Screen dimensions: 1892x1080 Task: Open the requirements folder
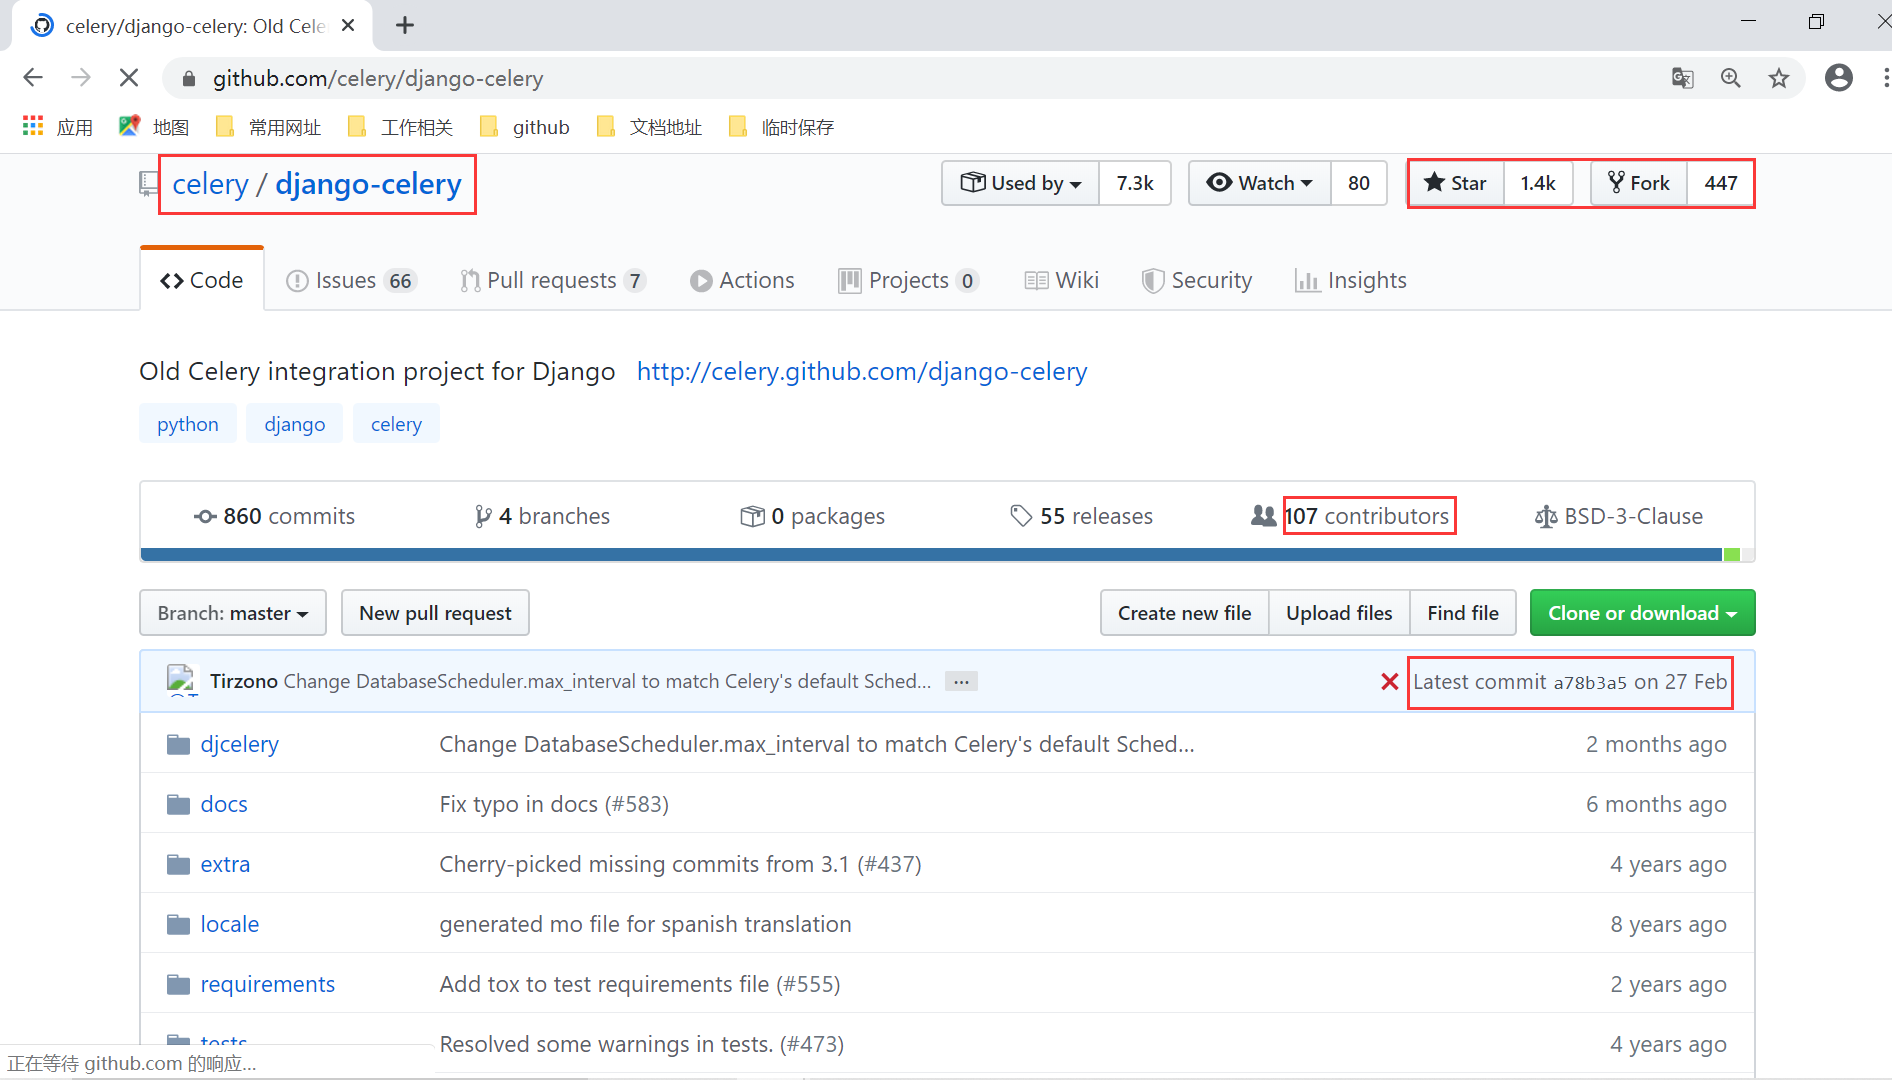(x=267, y=984)
